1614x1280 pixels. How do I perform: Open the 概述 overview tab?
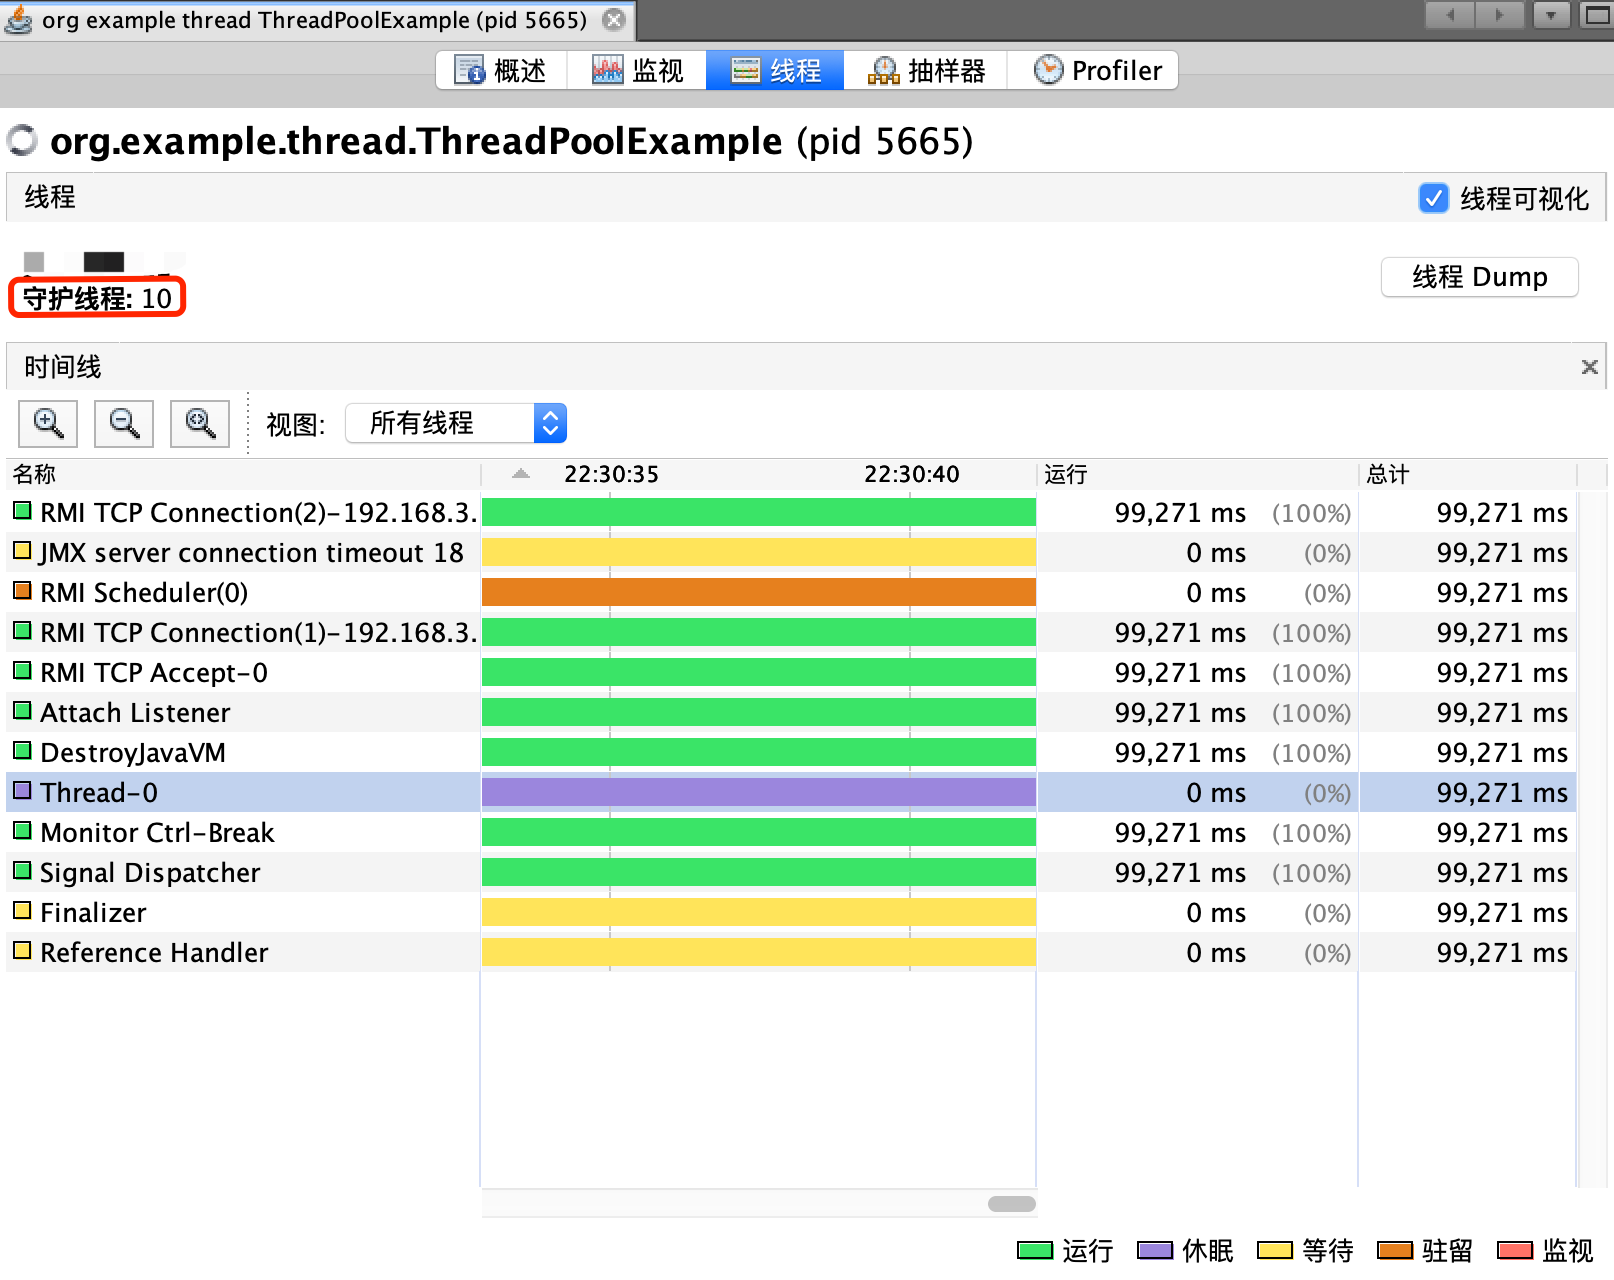coord(500,70)
